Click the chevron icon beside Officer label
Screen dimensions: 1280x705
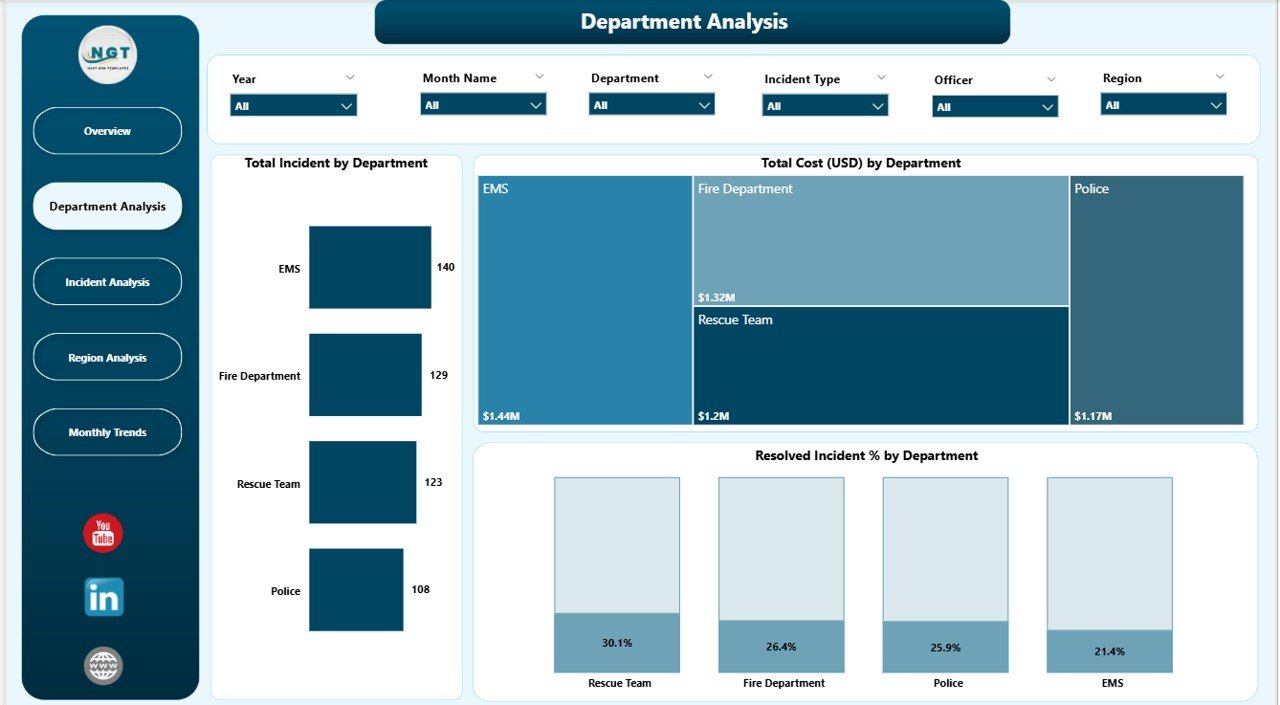point(1051,78)
